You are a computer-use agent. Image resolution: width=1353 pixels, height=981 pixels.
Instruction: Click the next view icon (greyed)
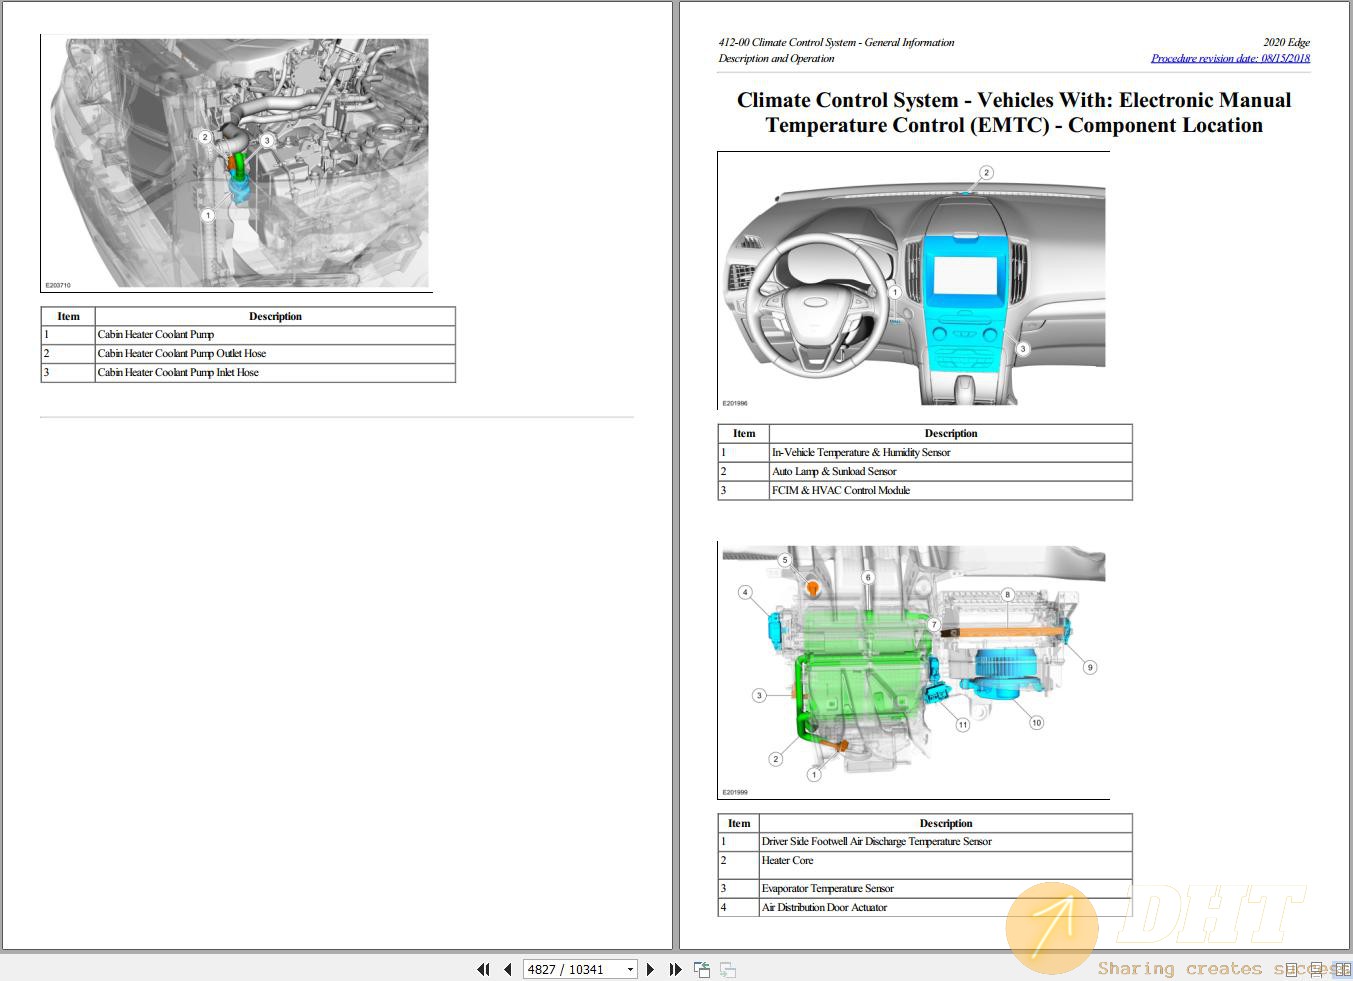pos(728,969)
